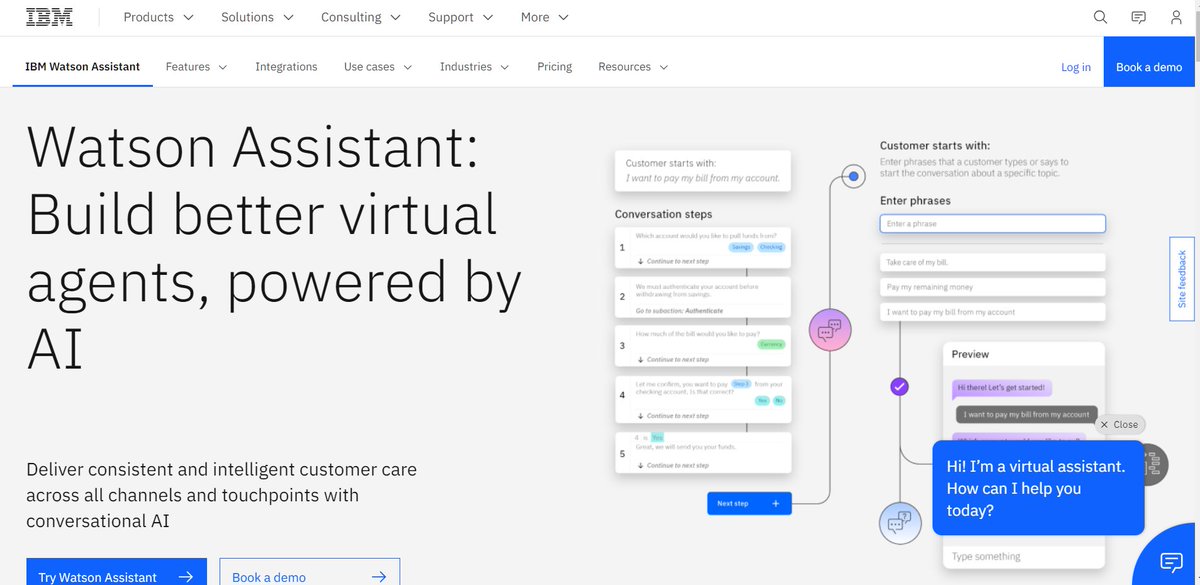This screenshot has height=585, width=1200.
Task: Click the 'Enter phrases' heading
Action: click(x=915, y=201)
